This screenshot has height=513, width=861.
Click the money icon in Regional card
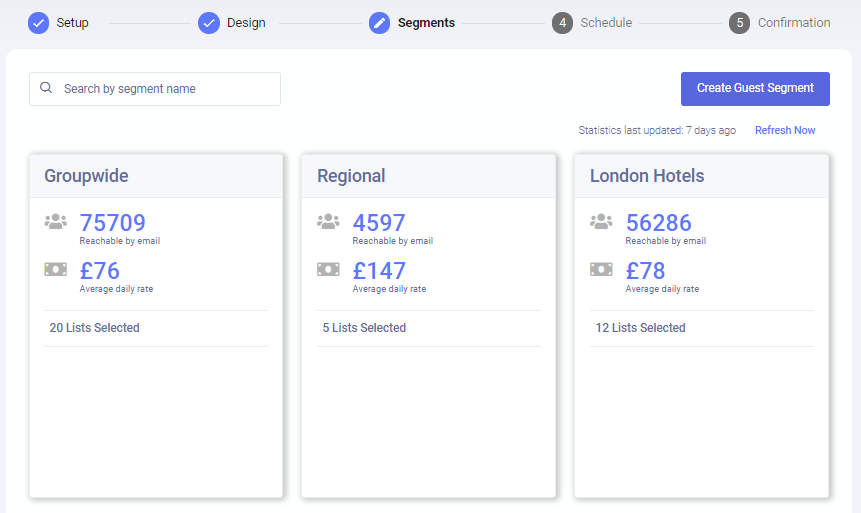coord(328,269)
